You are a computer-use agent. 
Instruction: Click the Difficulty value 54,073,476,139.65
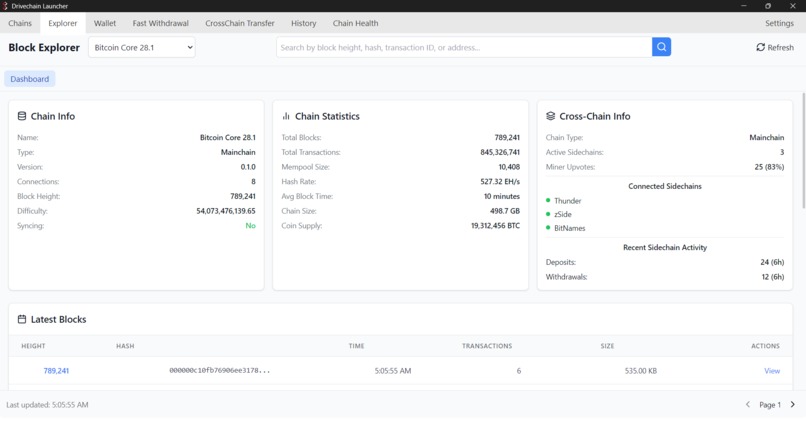[x=226, y=211]
